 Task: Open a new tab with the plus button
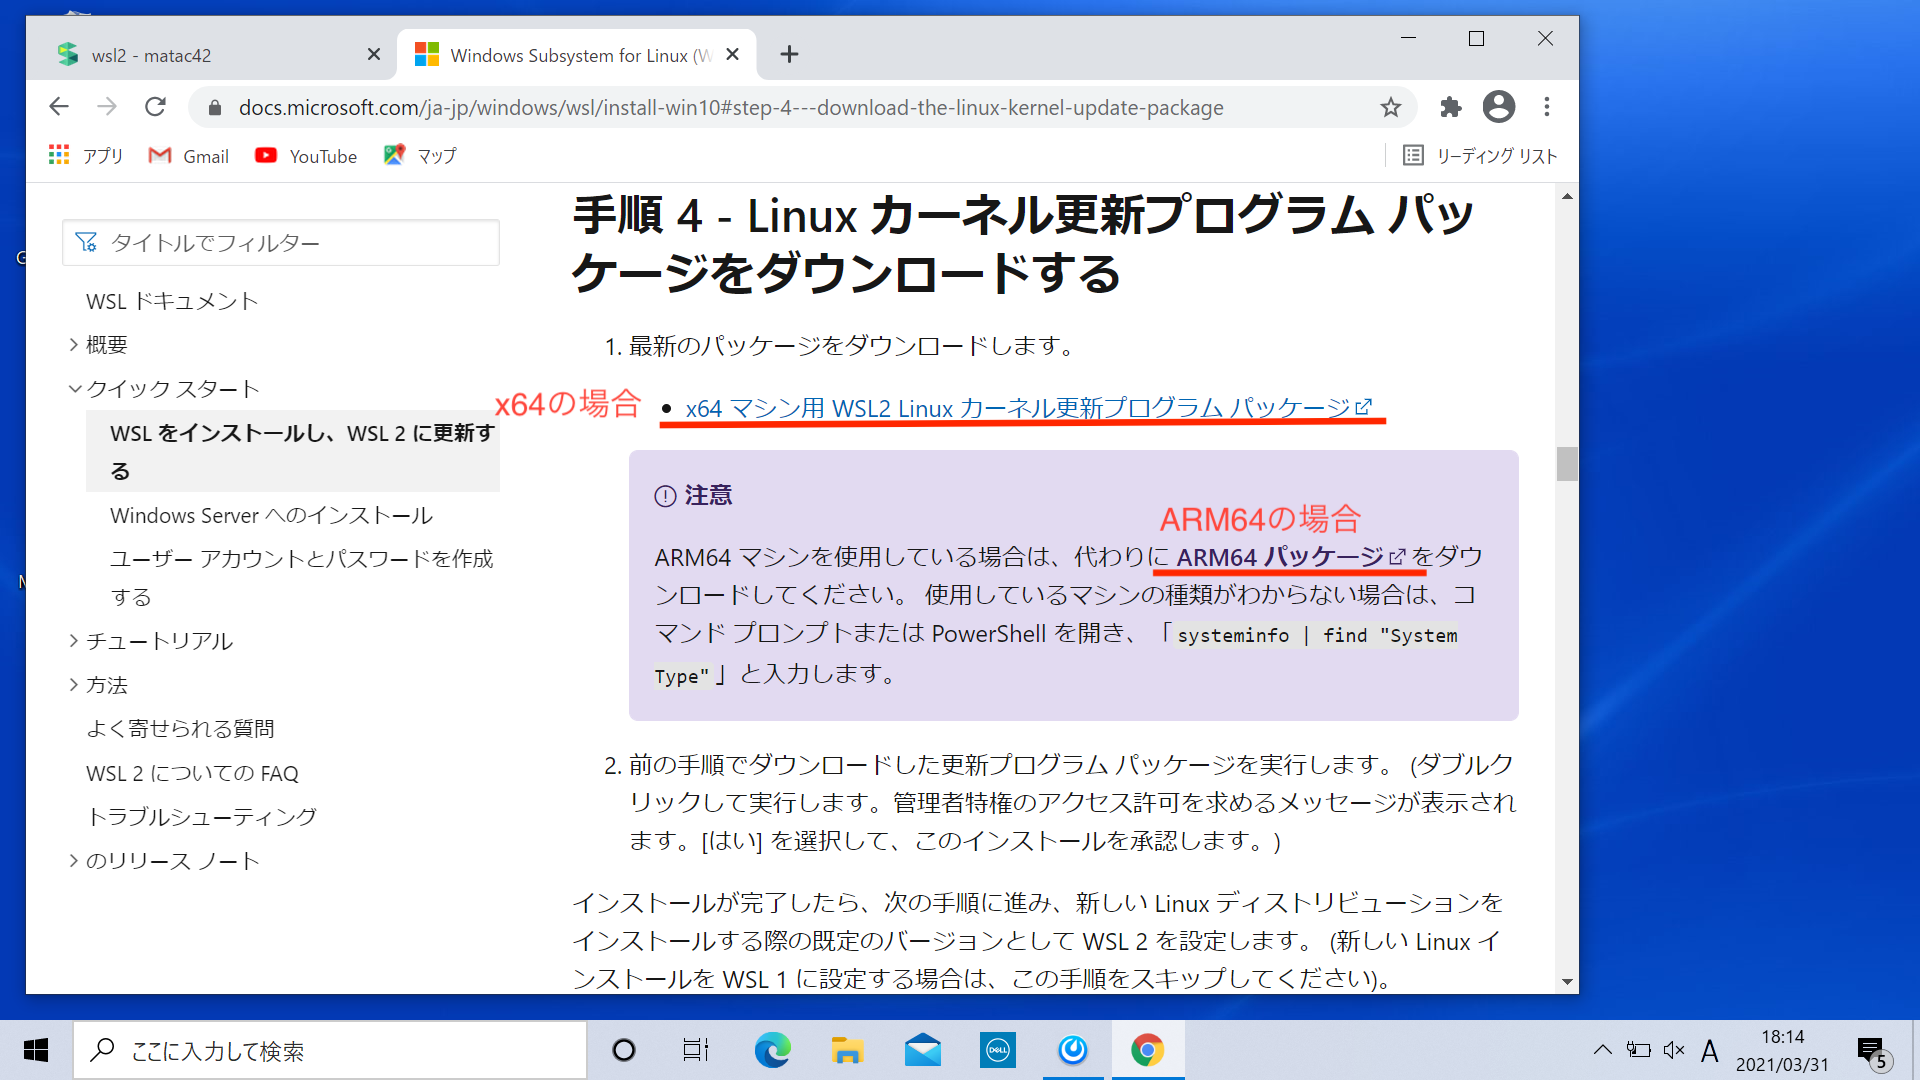[x=789, y=54]
